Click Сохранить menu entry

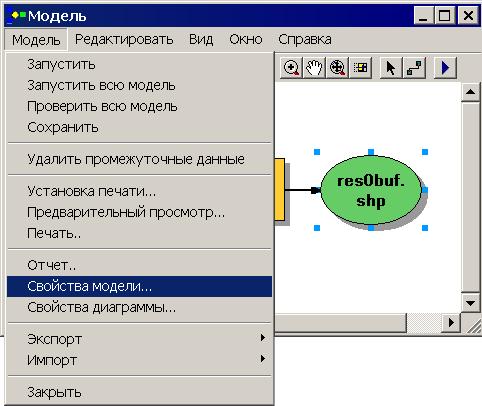[139, 127]
